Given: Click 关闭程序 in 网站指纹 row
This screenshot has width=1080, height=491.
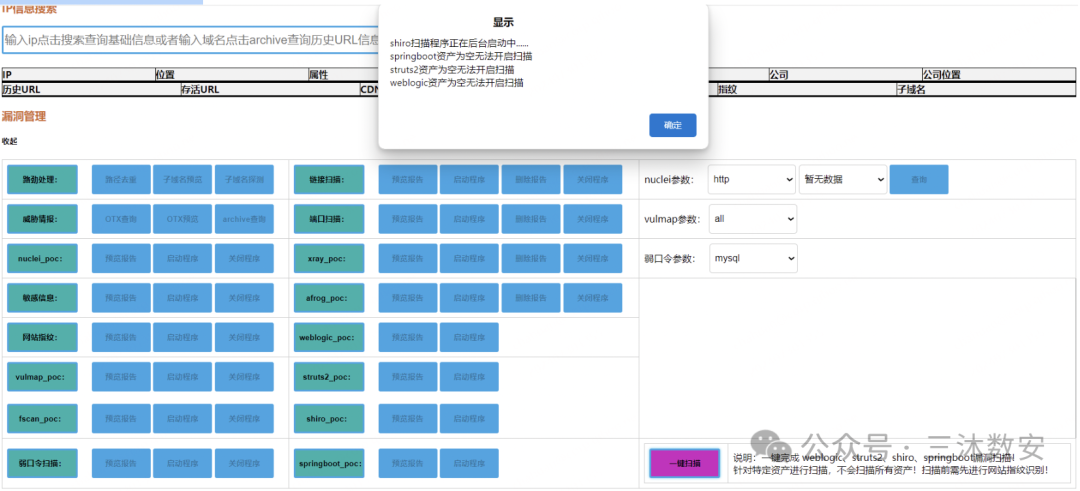Looking at the screenshot, I should (x=244, y=337).
